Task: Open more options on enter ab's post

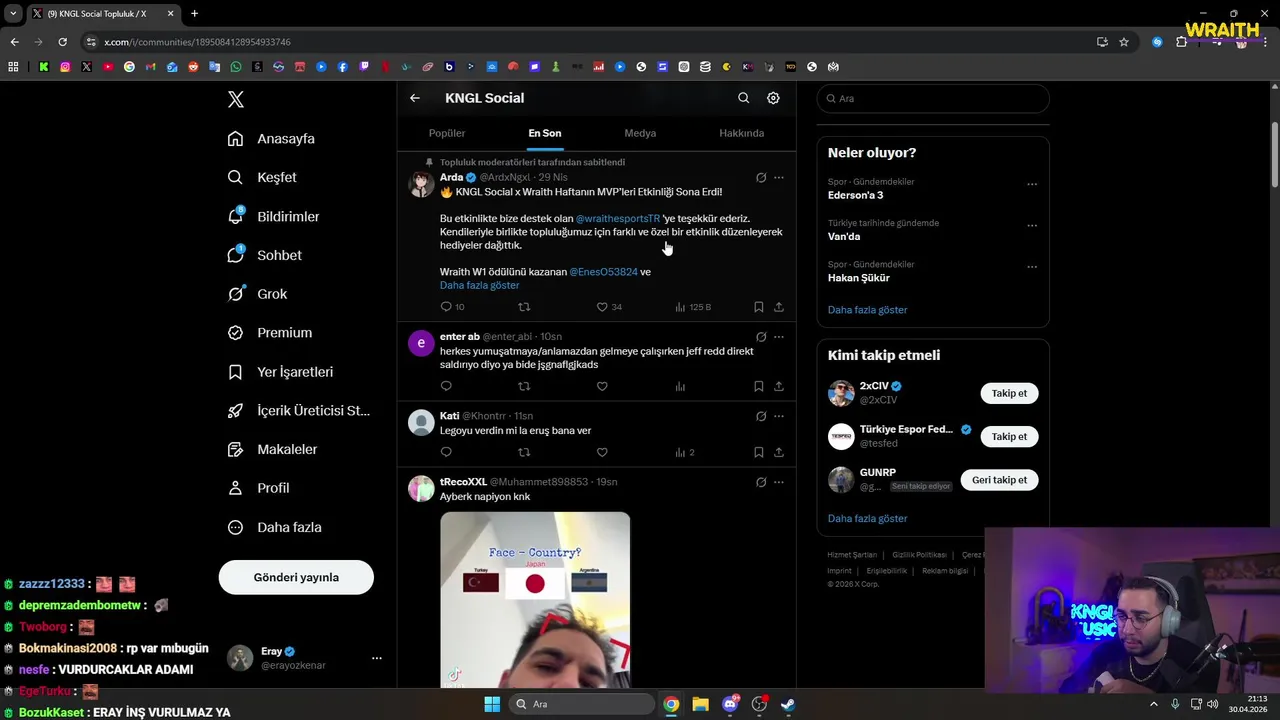Action: [779, 337]
